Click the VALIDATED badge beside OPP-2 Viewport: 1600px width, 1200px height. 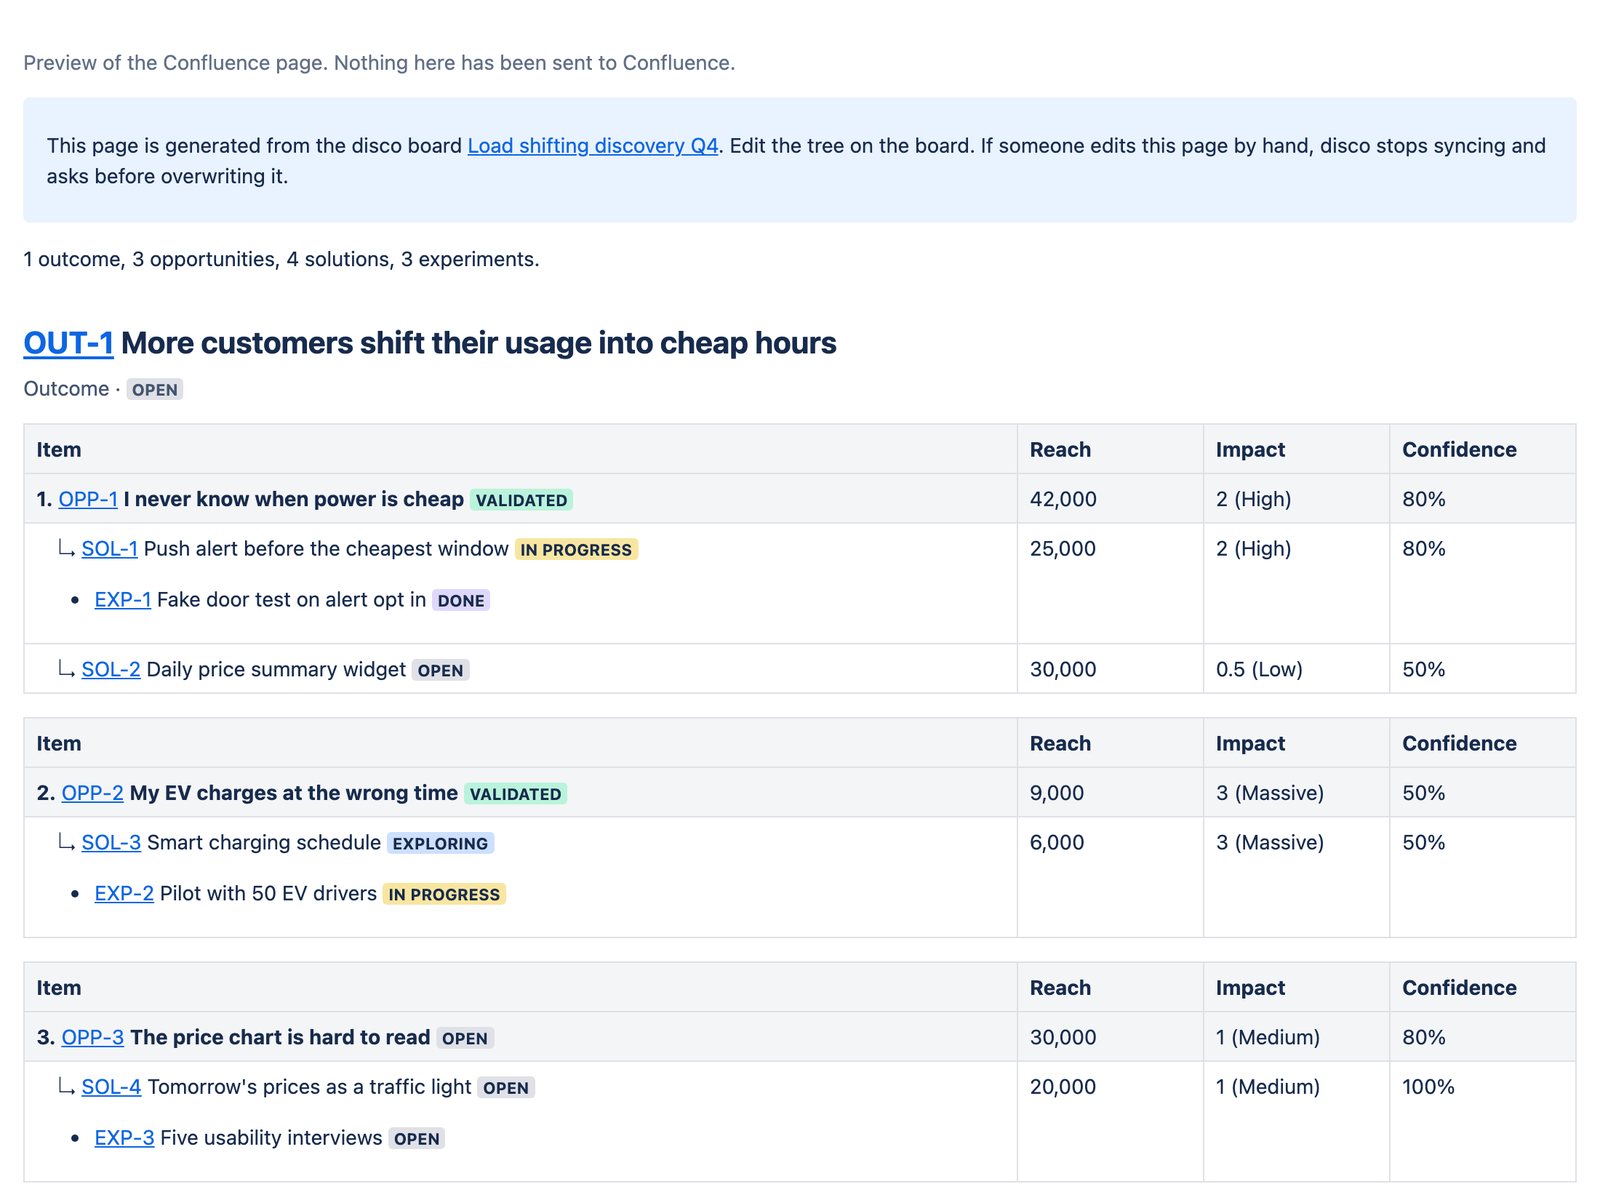516,794
